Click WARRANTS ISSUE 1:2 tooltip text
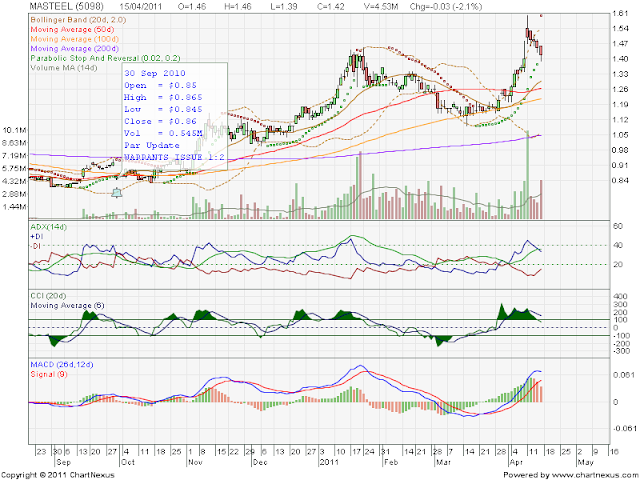 click(x=175, y=157)
